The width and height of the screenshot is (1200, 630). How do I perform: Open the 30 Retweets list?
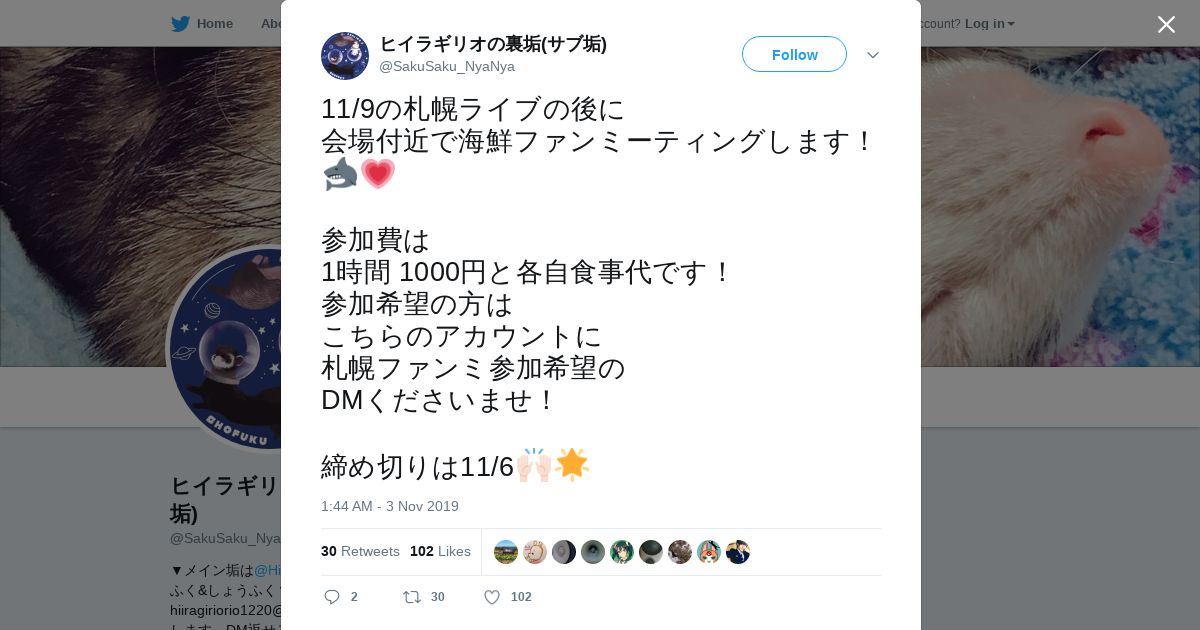pos(360,551)
